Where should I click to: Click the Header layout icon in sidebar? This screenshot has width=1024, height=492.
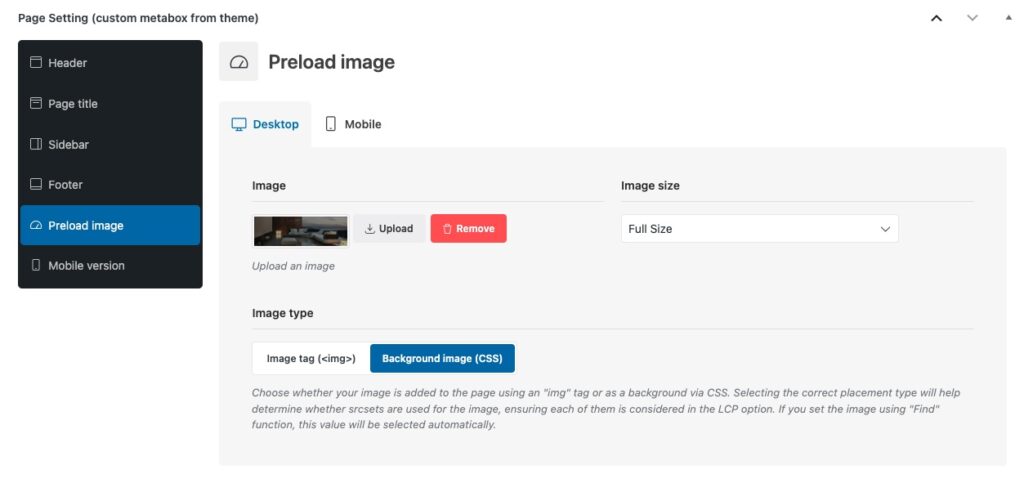pyautogui.click(x=36, y=63)
